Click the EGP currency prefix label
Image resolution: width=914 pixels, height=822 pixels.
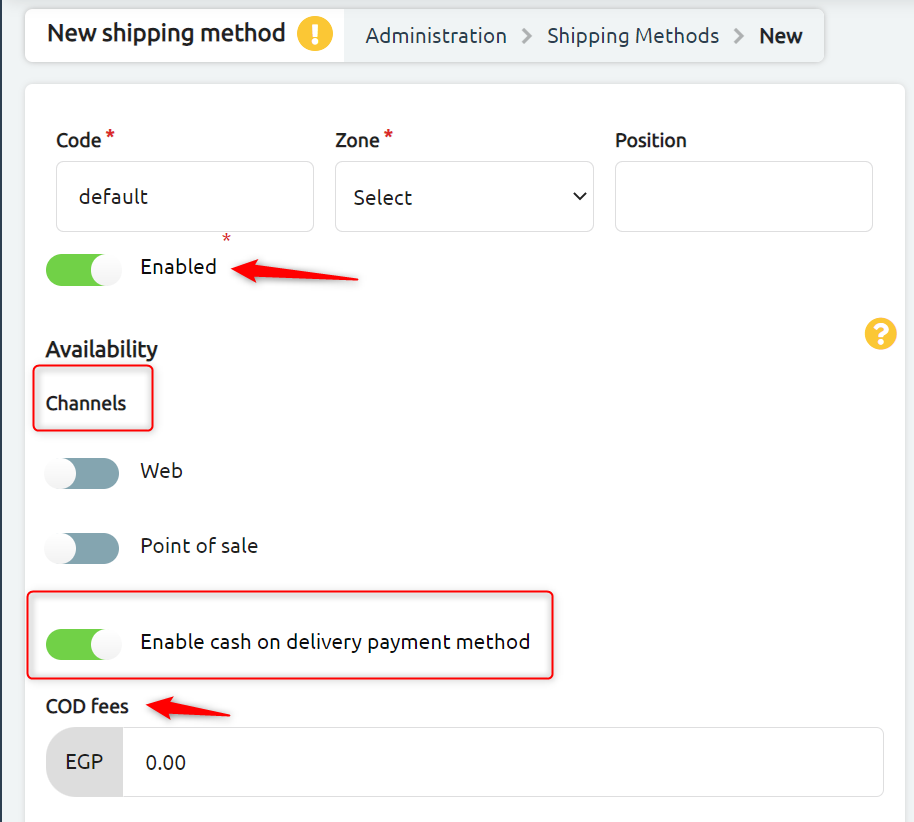pyautogui.click(x=85, y=762)
